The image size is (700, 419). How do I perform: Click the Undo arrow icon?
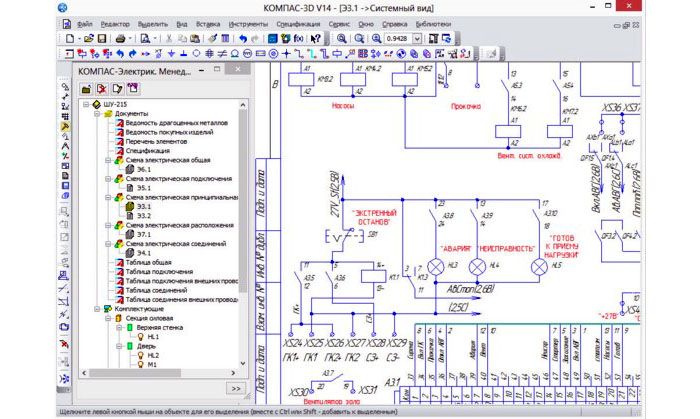tap(243, 38)
